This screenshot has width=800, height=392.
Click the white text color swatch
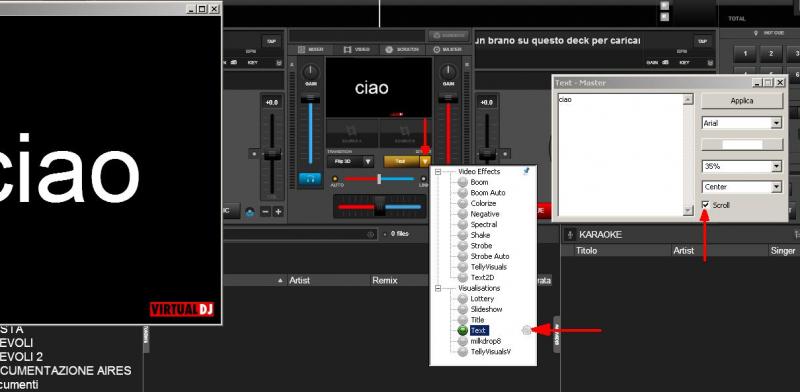(x=742, y=144)
